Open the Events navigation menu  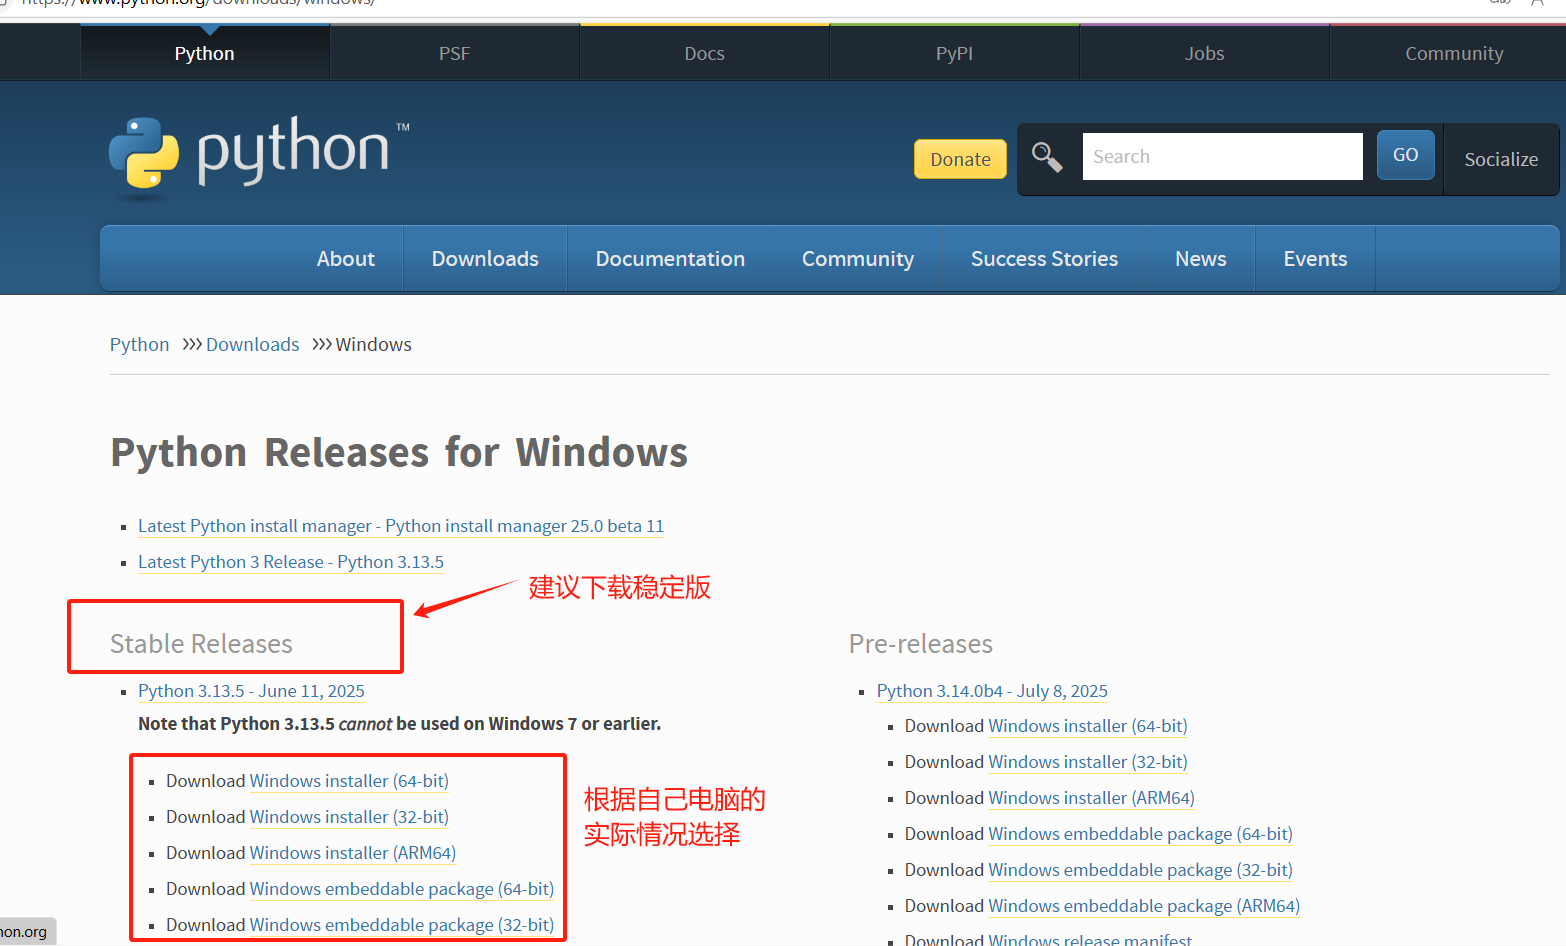pyautogui.click(x=1315, y=258)
